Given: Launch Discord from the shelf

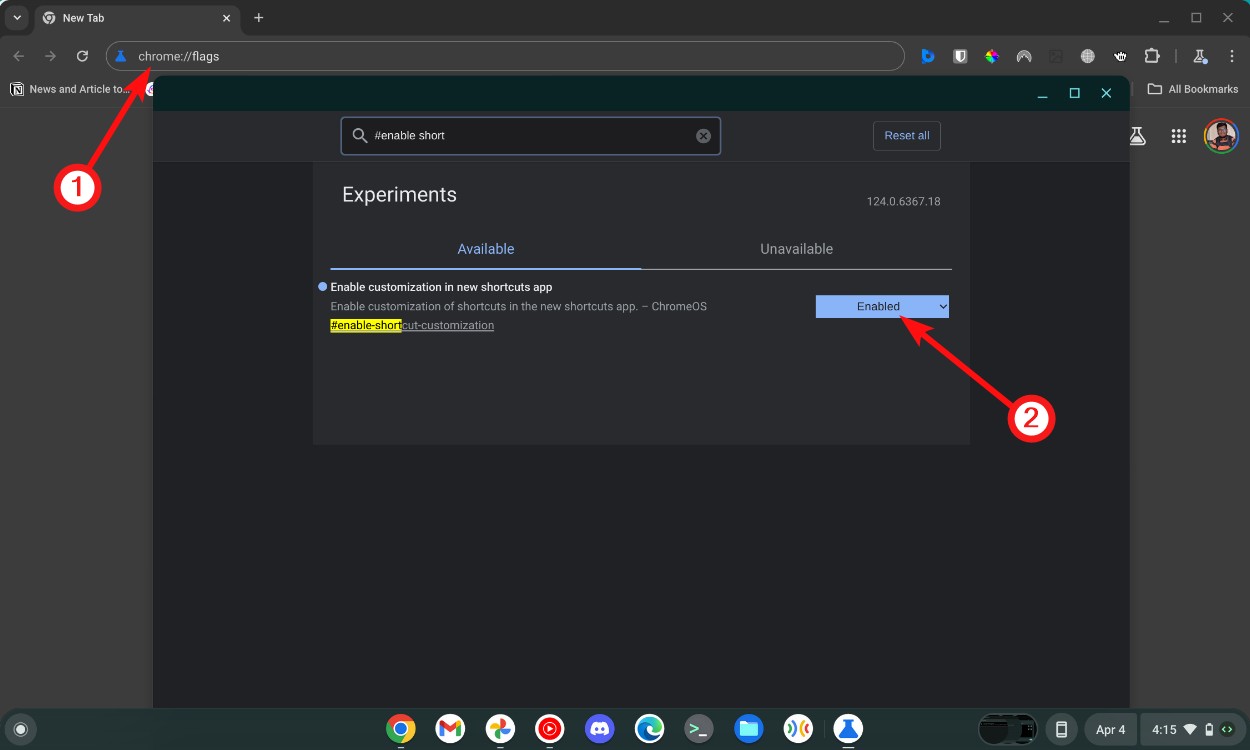Looking at the screenshot, I should (x=599, y=729).
